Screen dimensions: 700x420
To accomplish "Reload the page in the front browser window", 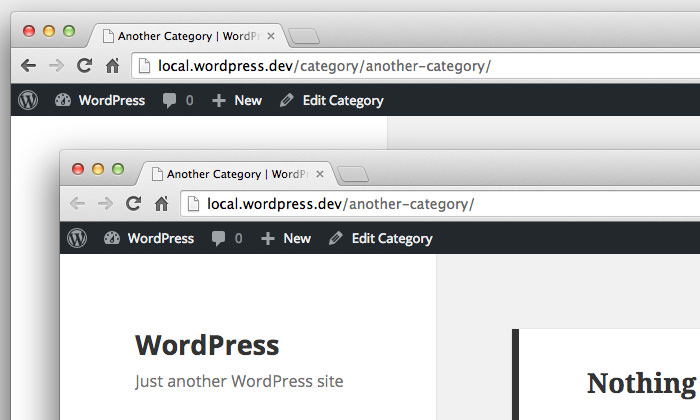I will click(133, 204).
